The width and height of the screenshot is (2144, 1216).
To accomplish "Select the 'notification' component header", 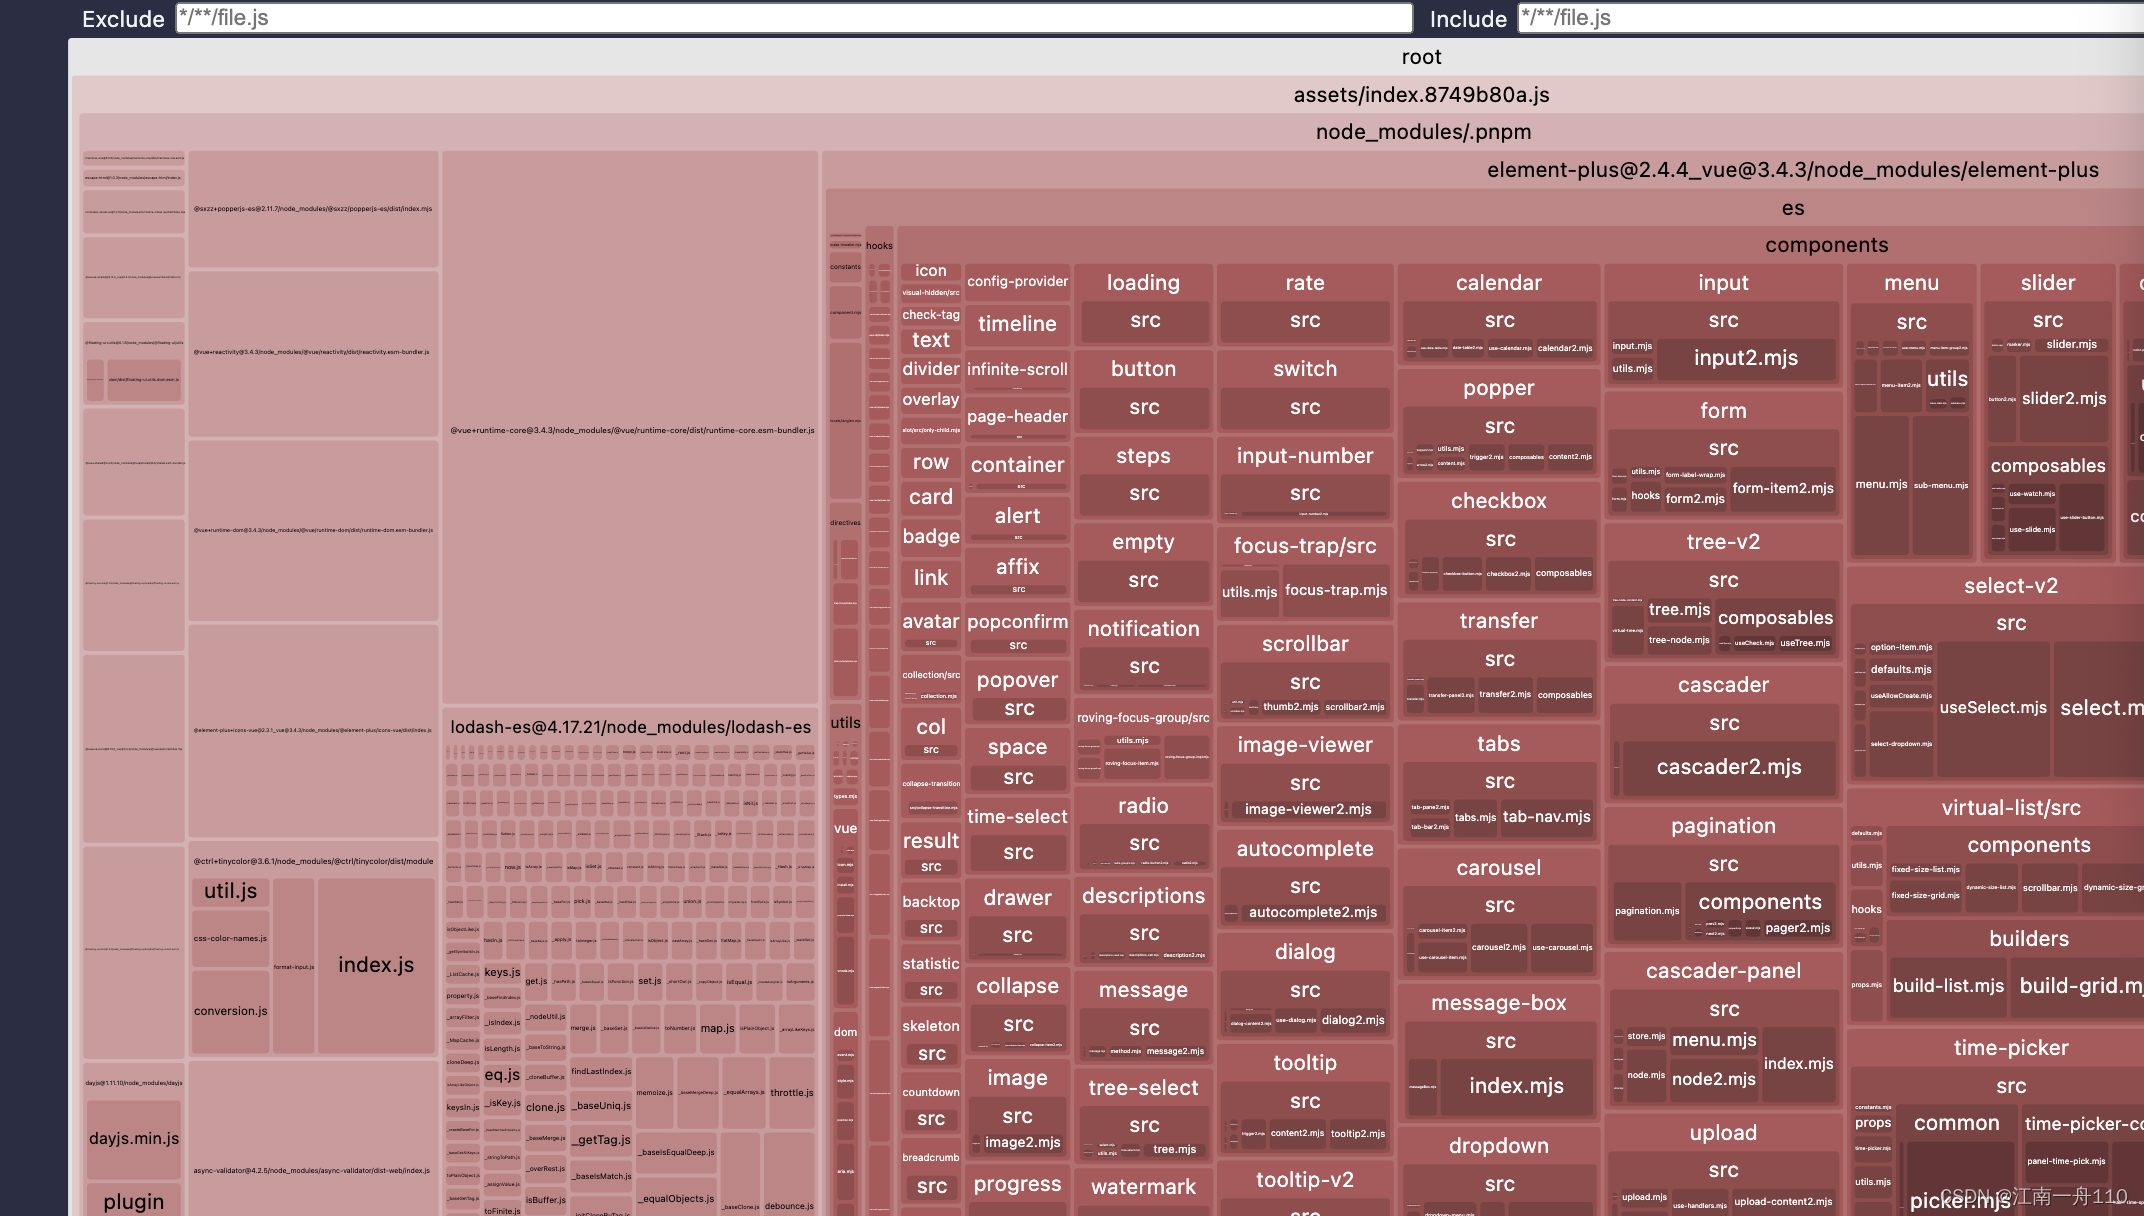I will [x=1143, y=629].
